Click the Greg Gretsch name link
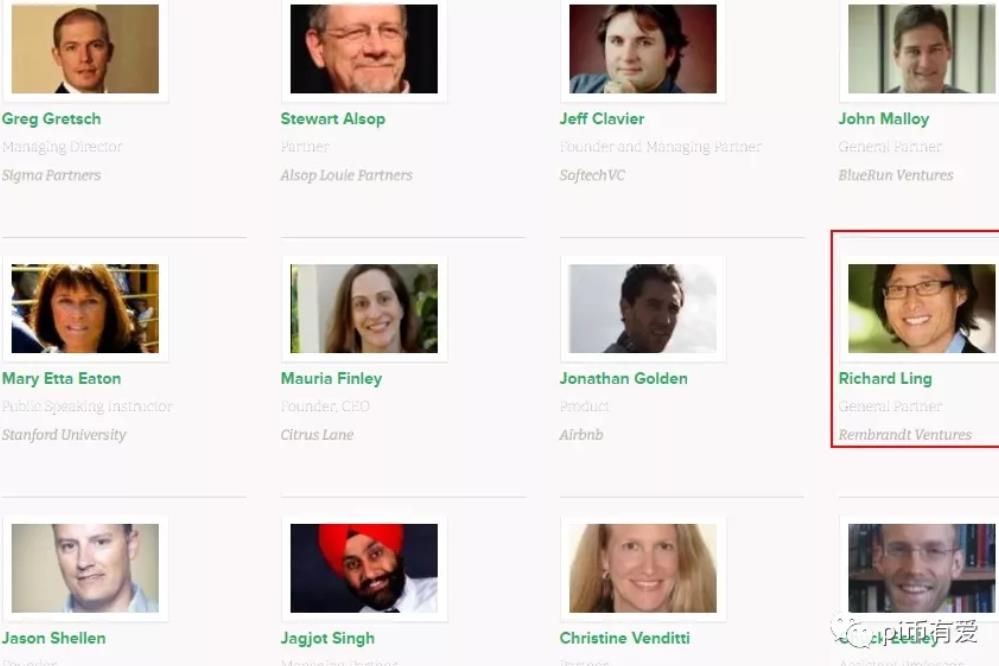Image resolution: width=999 pixels, height=666 pixels. [51, 119]
